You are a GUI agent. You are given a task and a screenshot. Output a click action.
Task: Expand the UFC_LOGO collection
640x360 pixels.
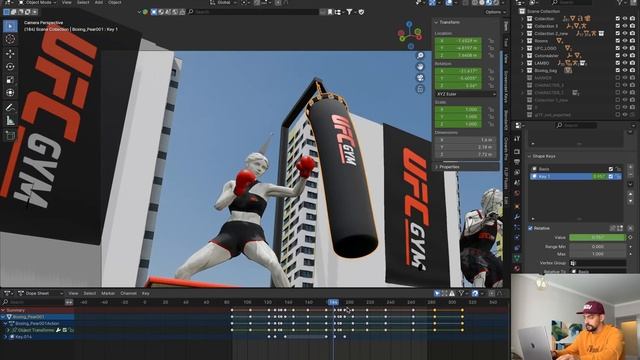[522, 48]
